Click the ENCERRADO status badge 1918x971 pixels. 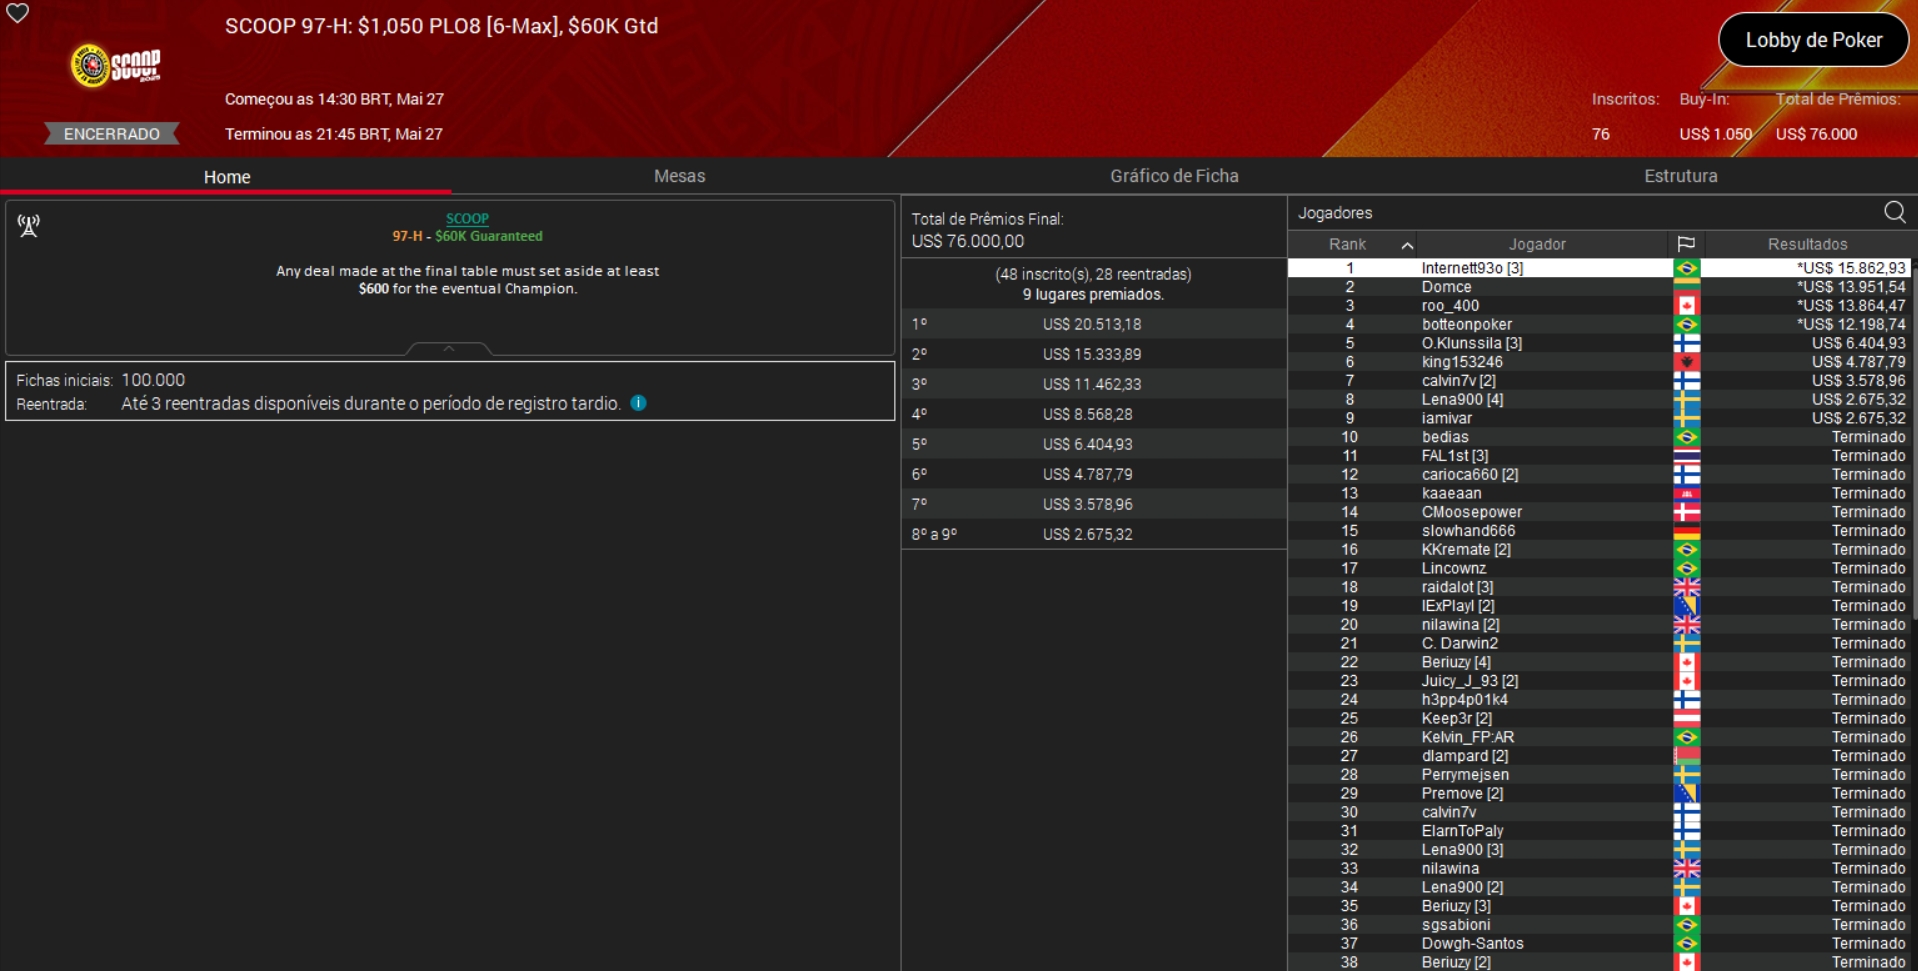112,134
